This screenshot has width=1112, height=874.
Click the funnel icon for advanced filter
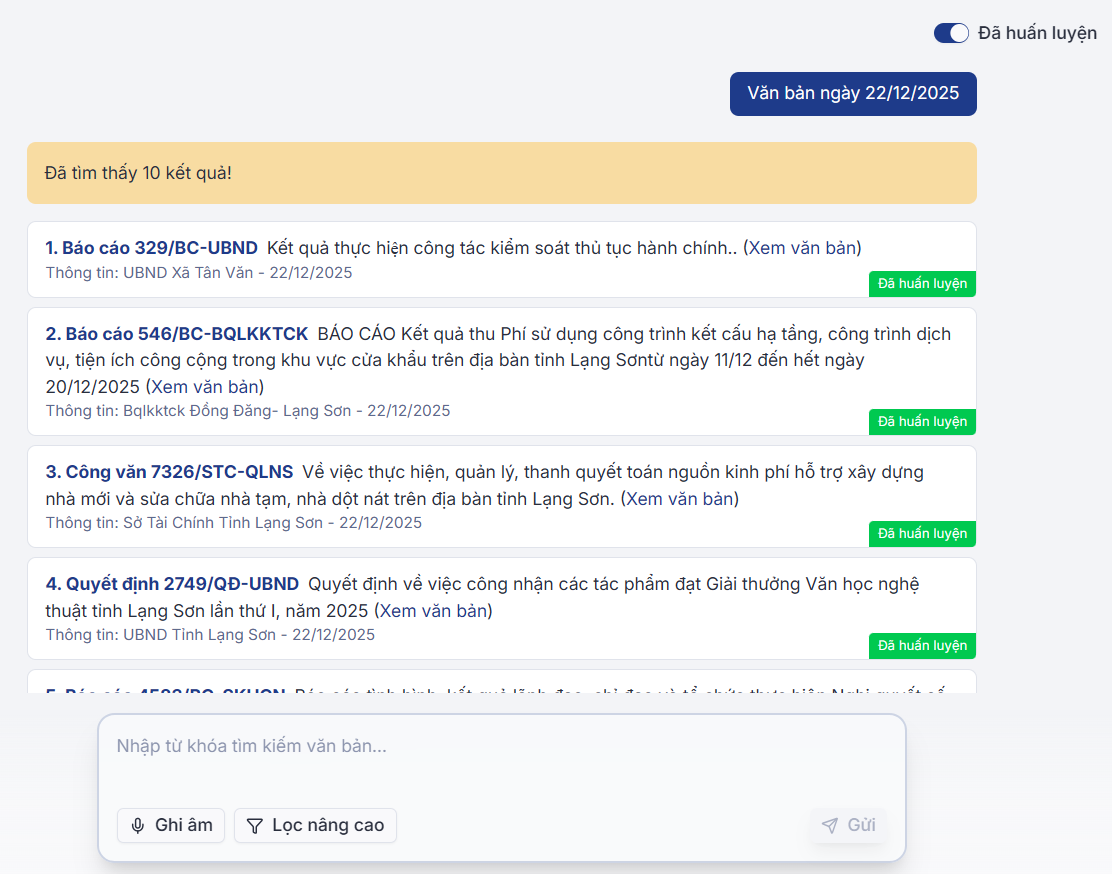pyautogui.click(x=255, y=826)
